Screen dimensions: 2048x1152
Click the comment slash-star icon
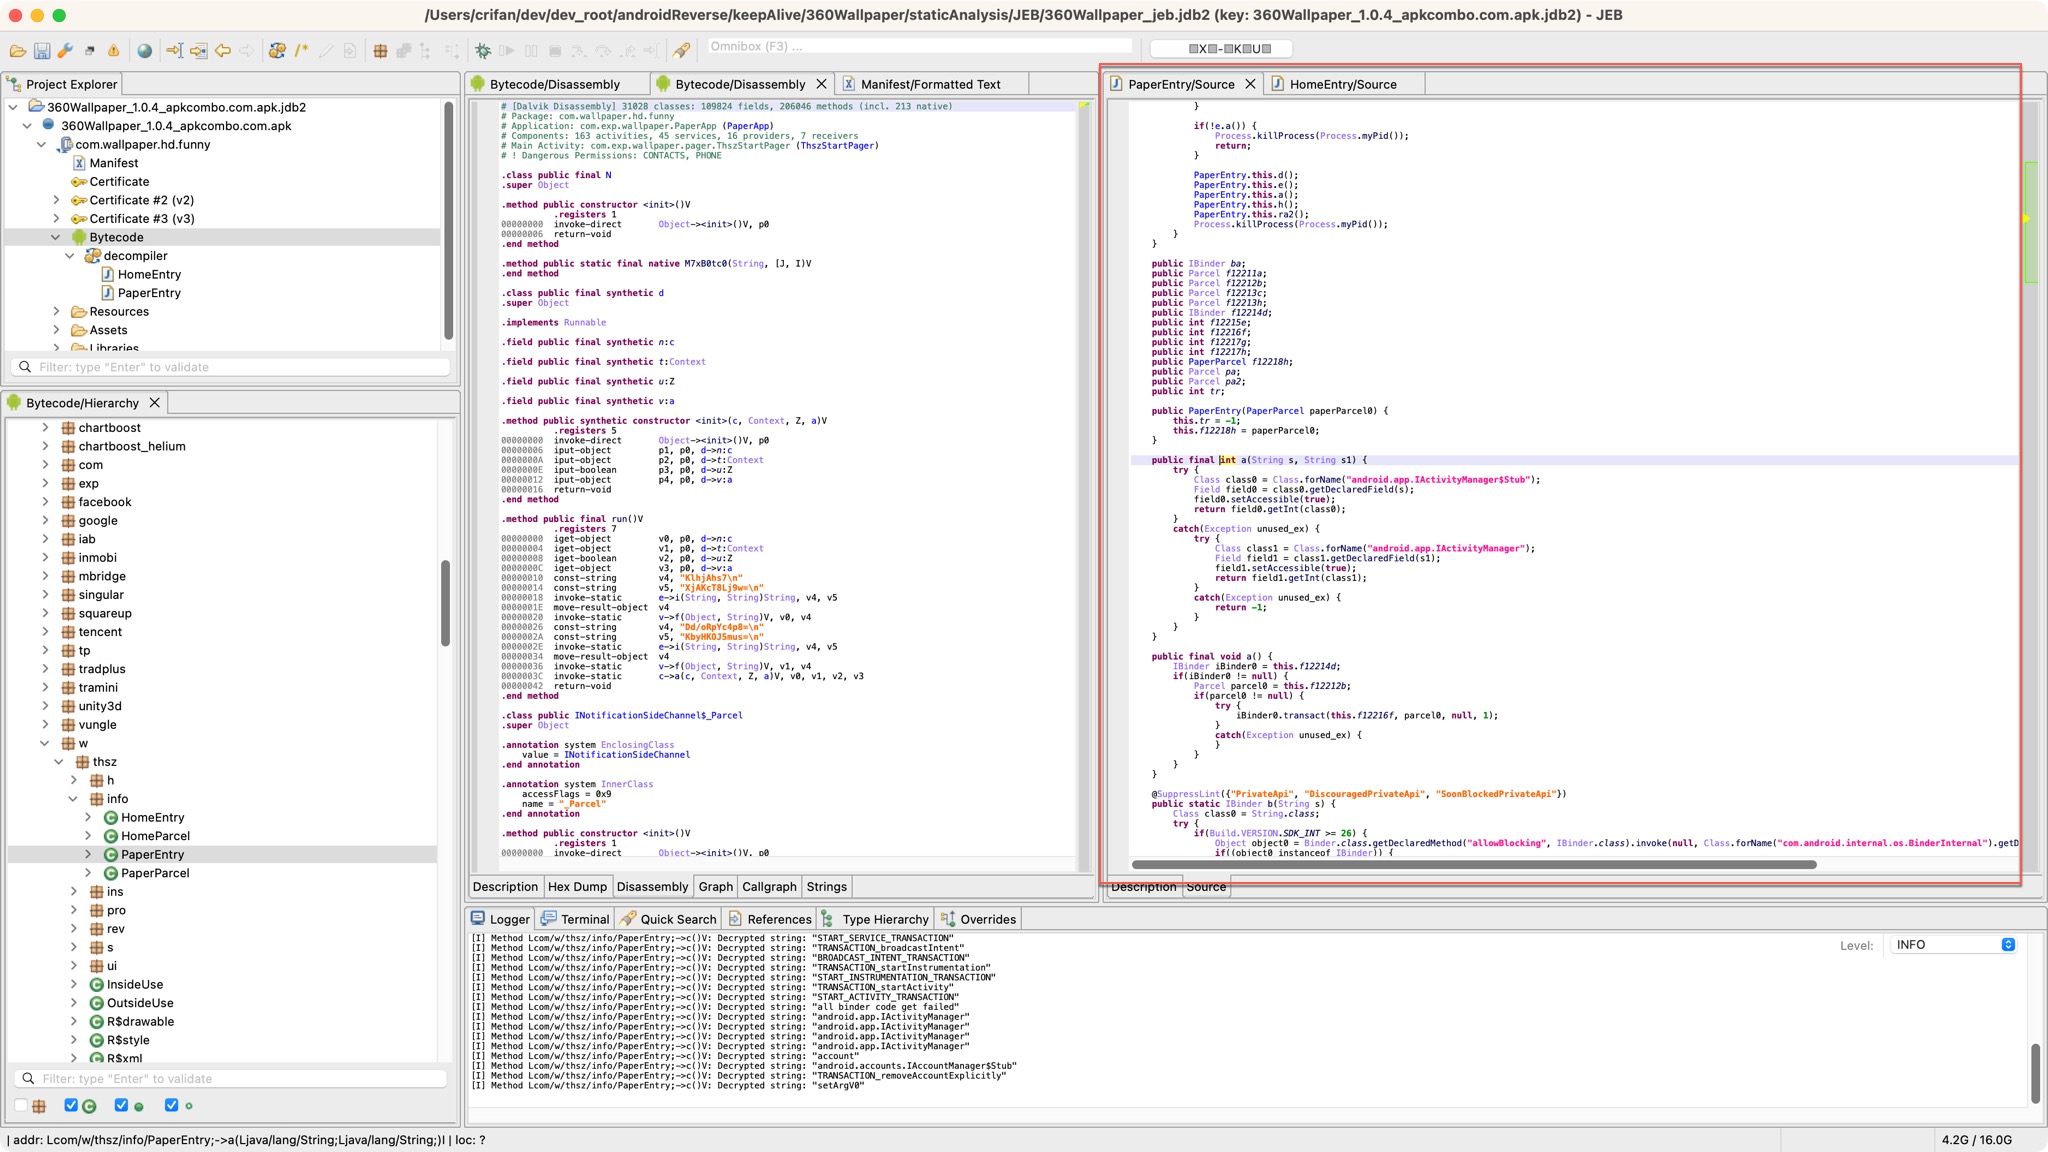(x=301, y=50)
